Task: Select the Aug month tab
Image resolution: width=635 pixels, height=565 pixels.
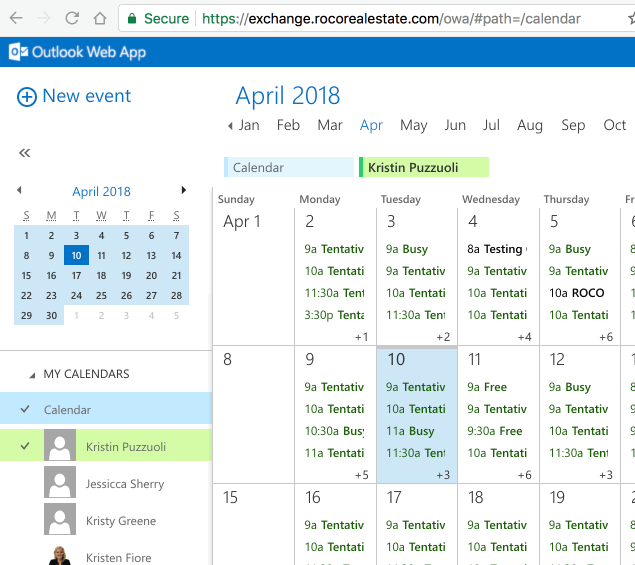Action: click(x=530, y=125)
